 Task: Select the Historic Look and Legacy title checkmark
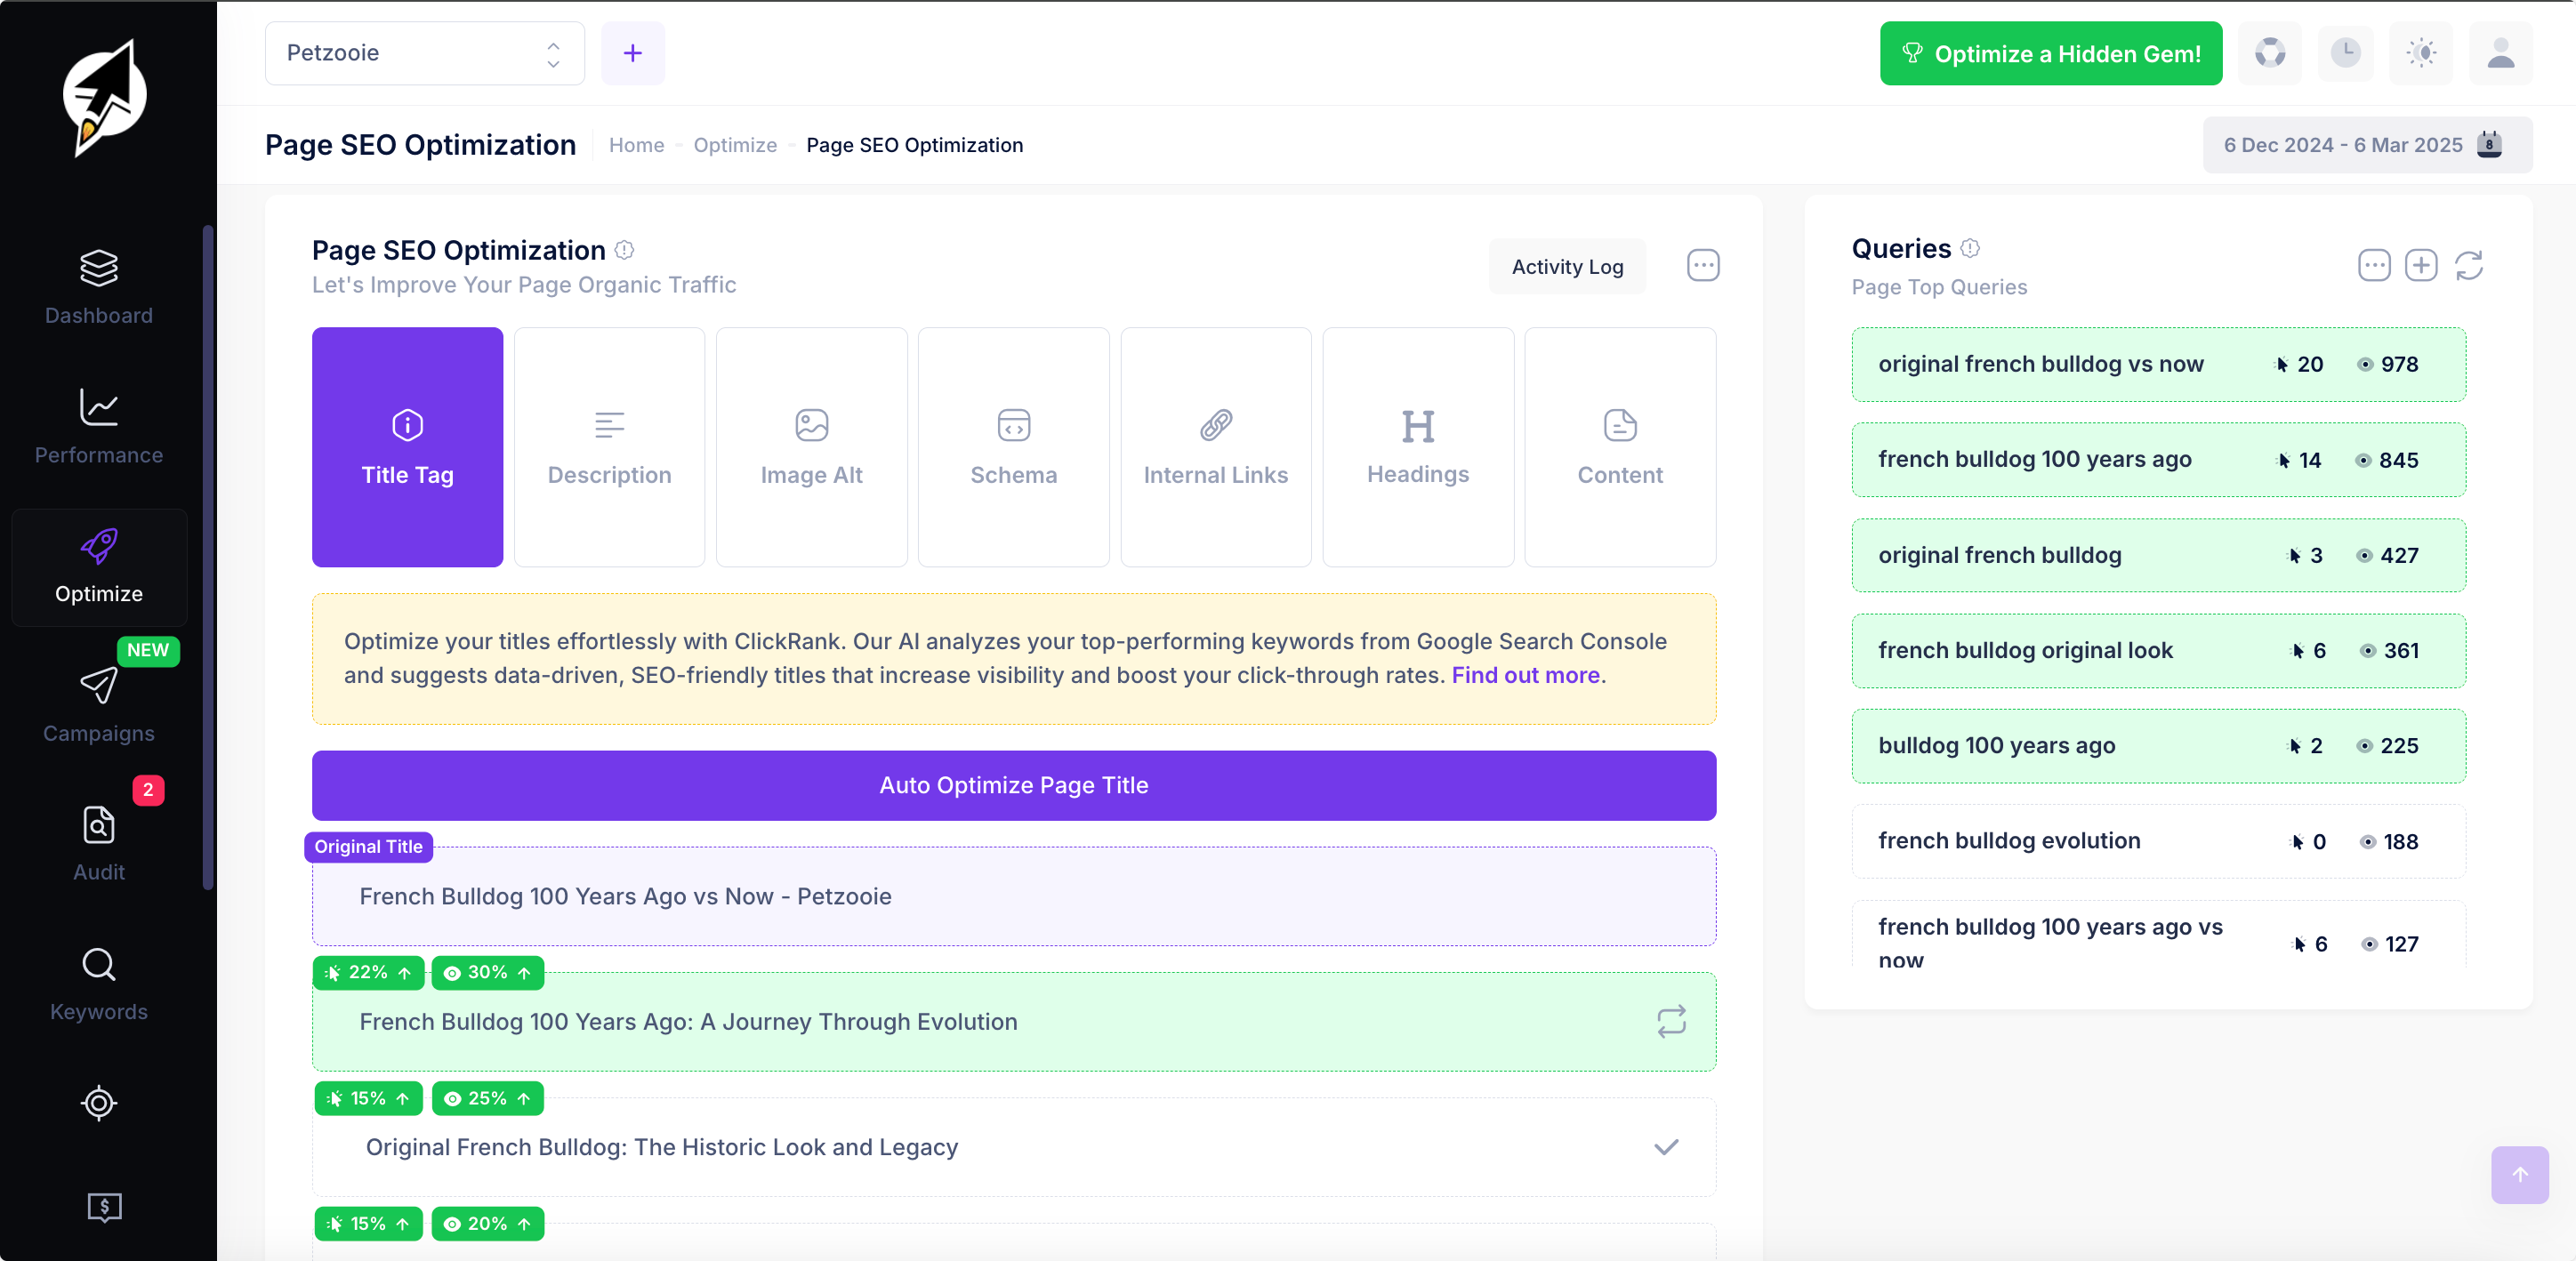click(x=1666, y=1147)
